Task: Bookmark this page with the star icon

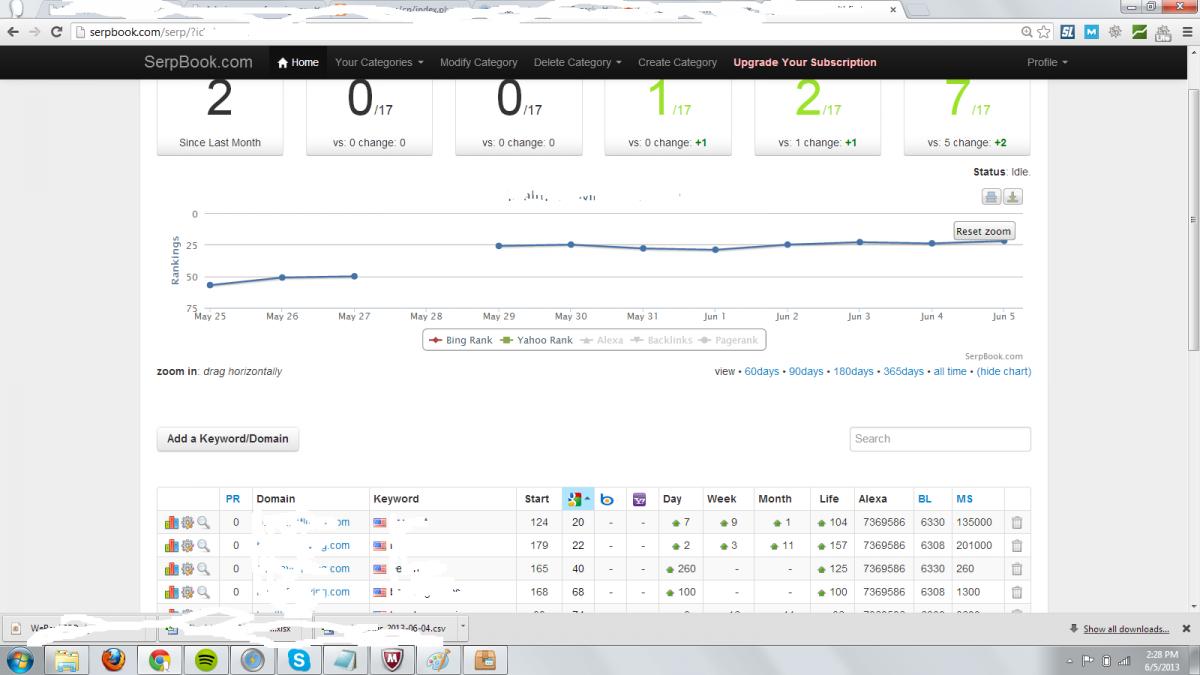Action: (1044, 32)
